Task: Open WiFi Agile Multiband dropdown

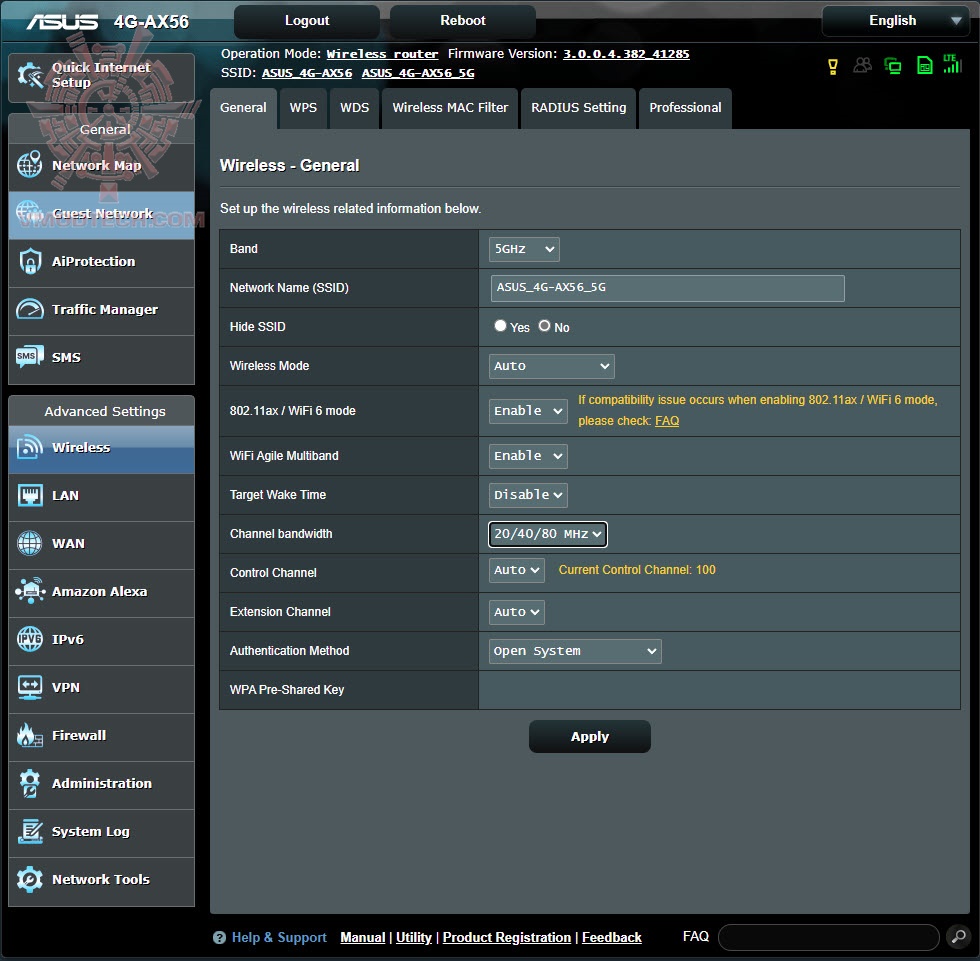Action: (528, 456)
